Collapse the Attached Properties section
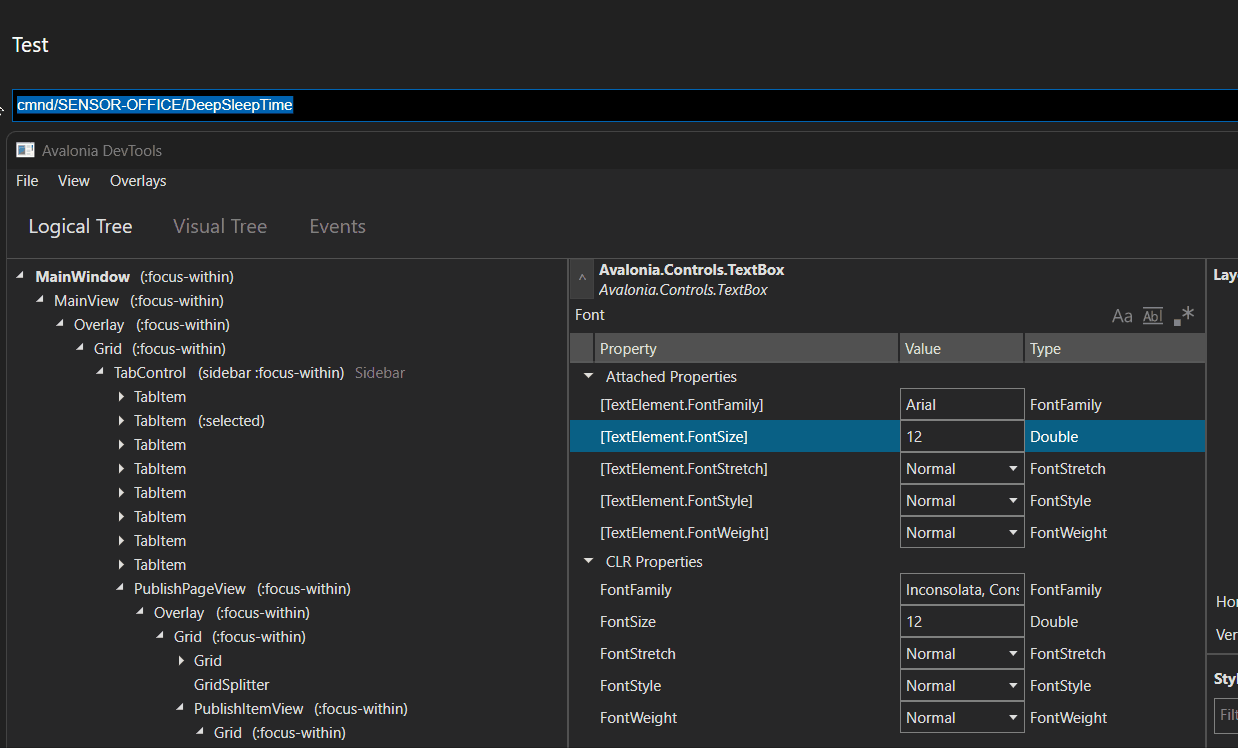This screenshot has width=1238, height=748. pos(588,377)
